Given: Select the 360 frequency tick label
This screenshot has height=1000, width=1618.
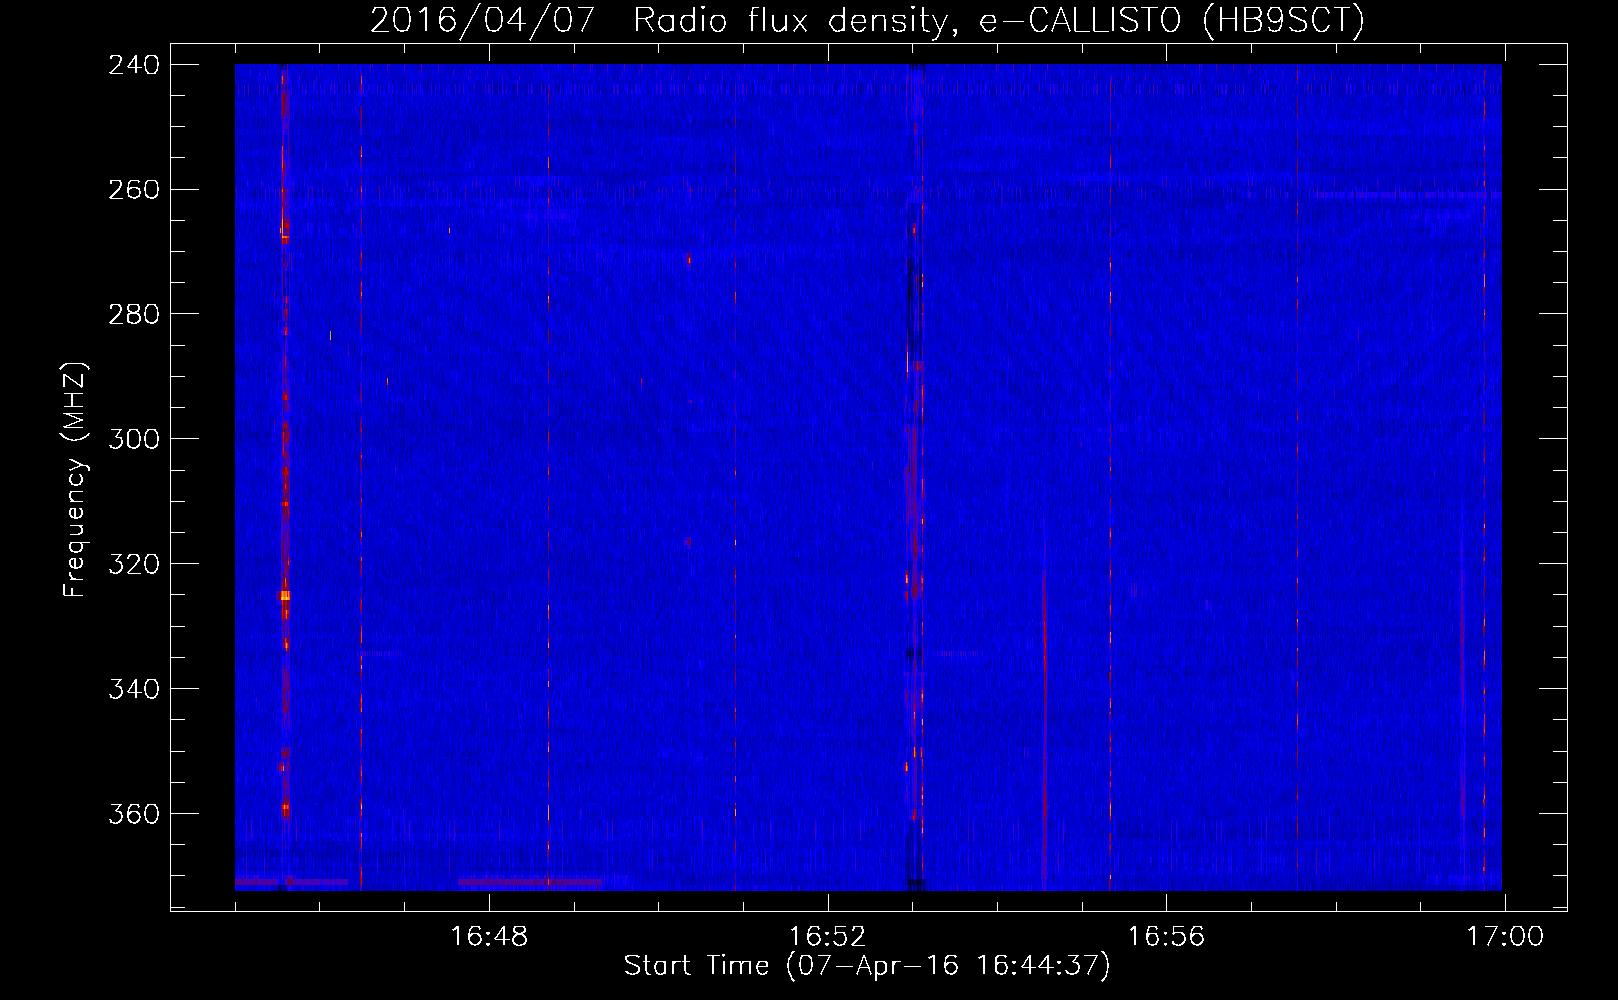Looking at the screenshot, I should (x=133, y=814).
